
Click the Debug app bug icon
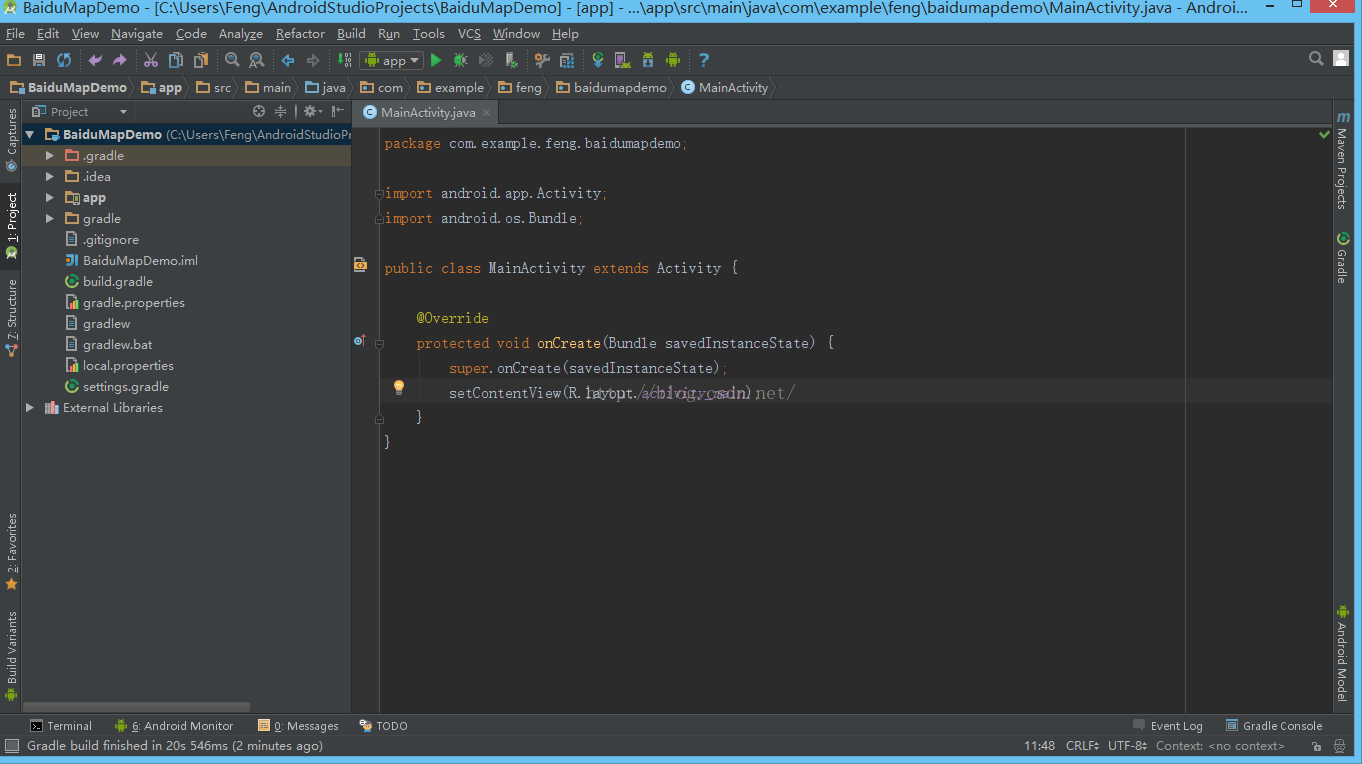tap(461, 60)
